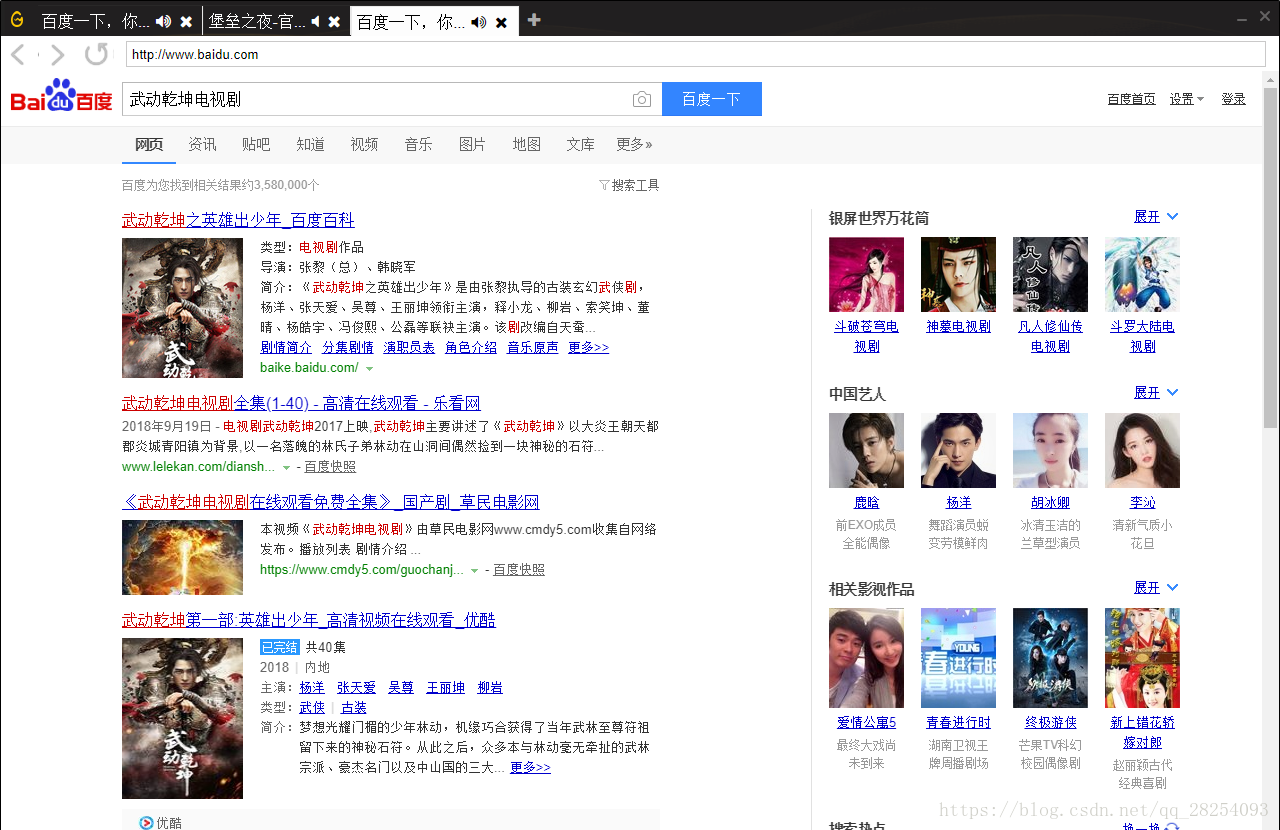Expand the 相关影视作品 section with 展开

pyautogui.click(x=1156, y=588)
